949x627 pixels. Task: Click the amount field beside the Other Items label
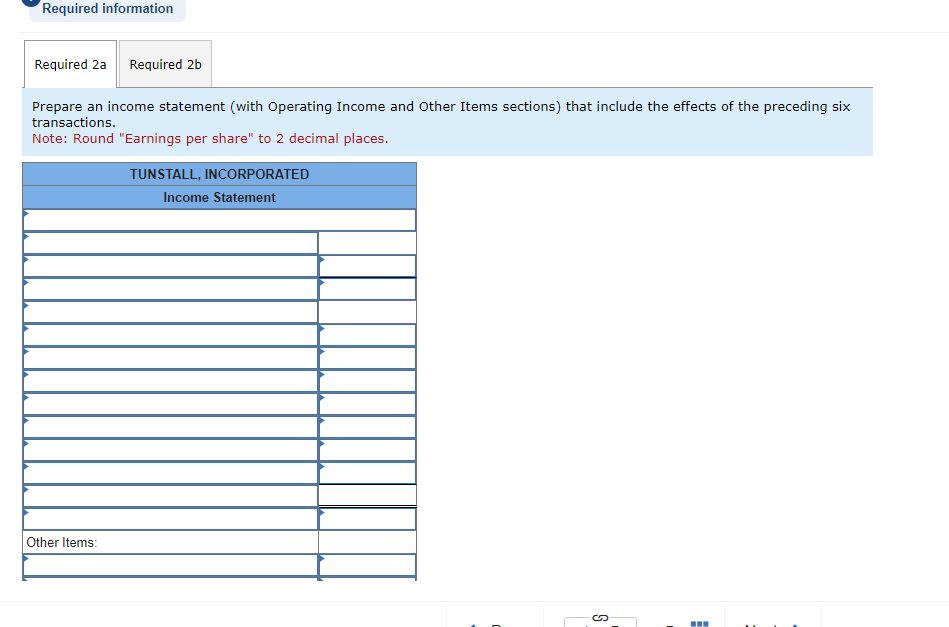point(367,541)
